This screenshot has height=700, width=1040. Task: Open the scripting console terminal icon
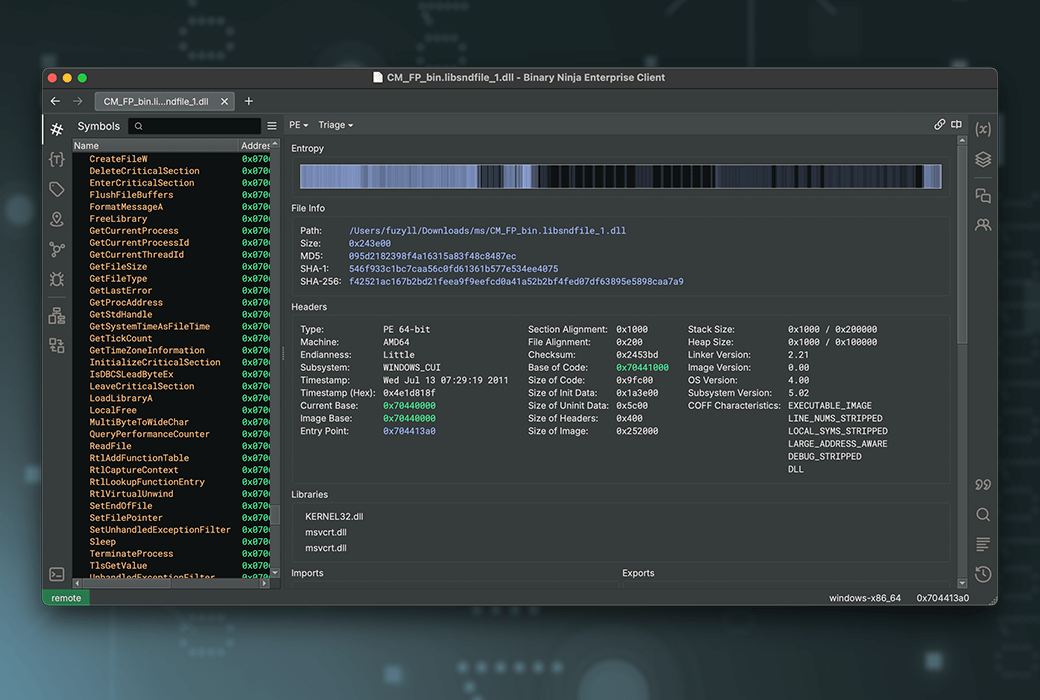pos(57,574)
